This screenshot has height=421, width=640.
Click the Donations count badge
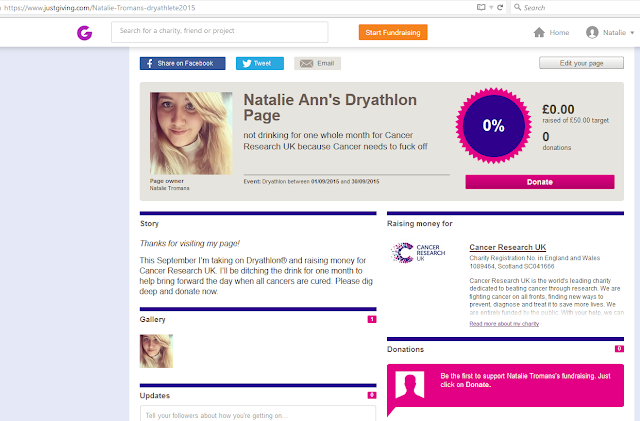click(619, 349)
